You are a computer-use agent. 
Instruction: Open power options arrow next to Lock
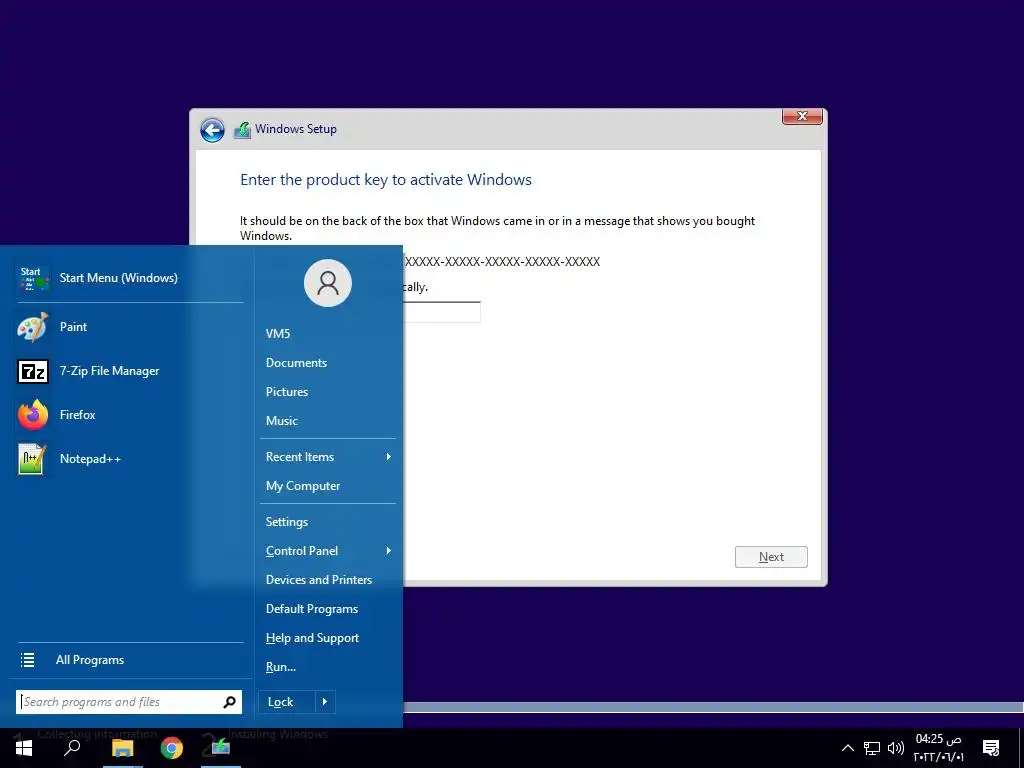325,702
